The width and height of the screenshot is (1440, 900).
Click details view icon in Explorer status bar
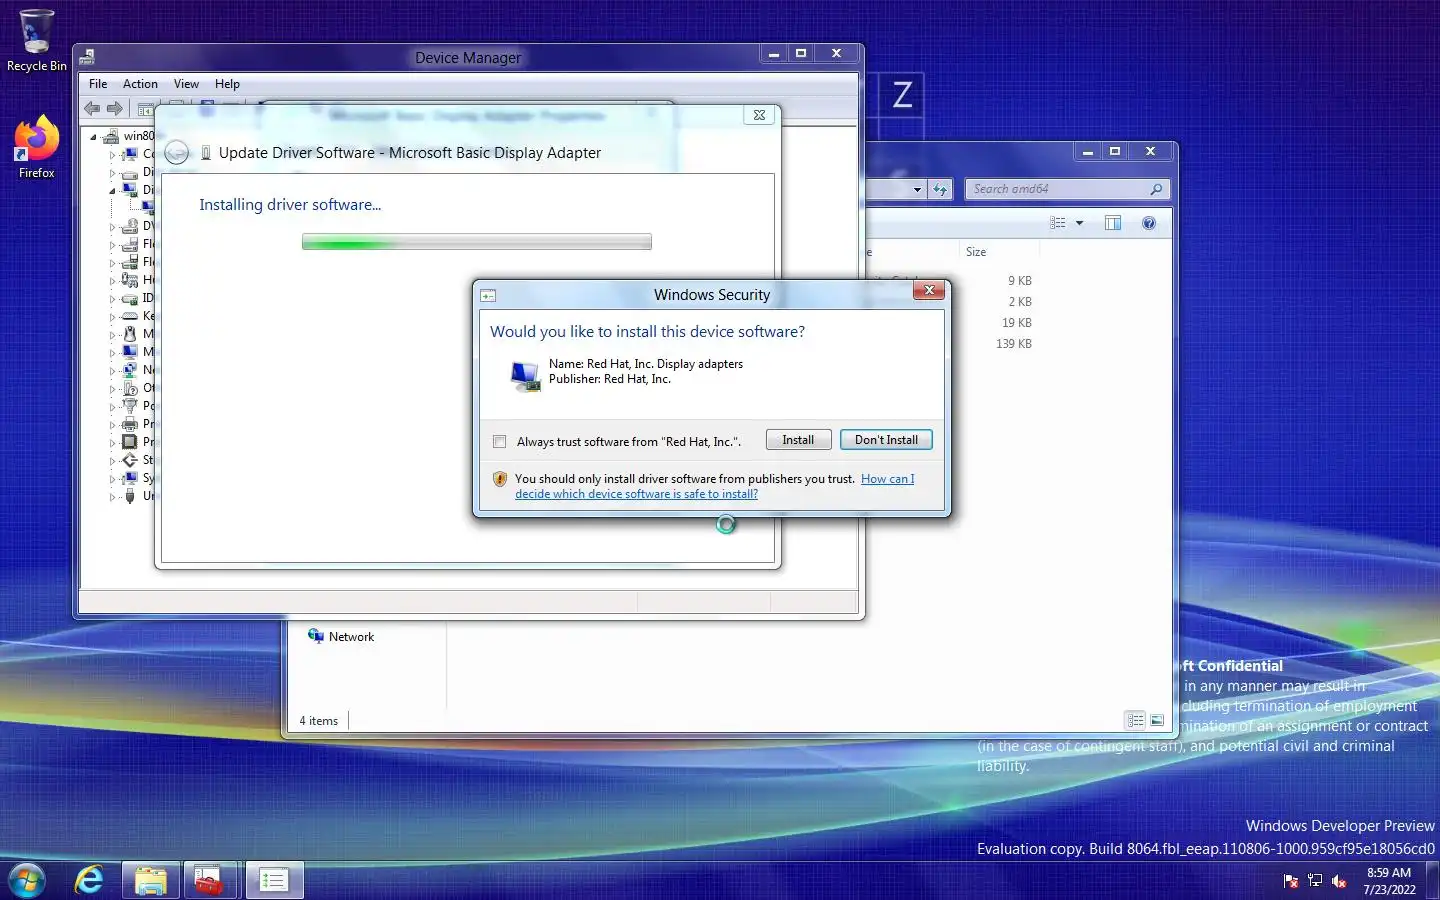(1135, 720)
